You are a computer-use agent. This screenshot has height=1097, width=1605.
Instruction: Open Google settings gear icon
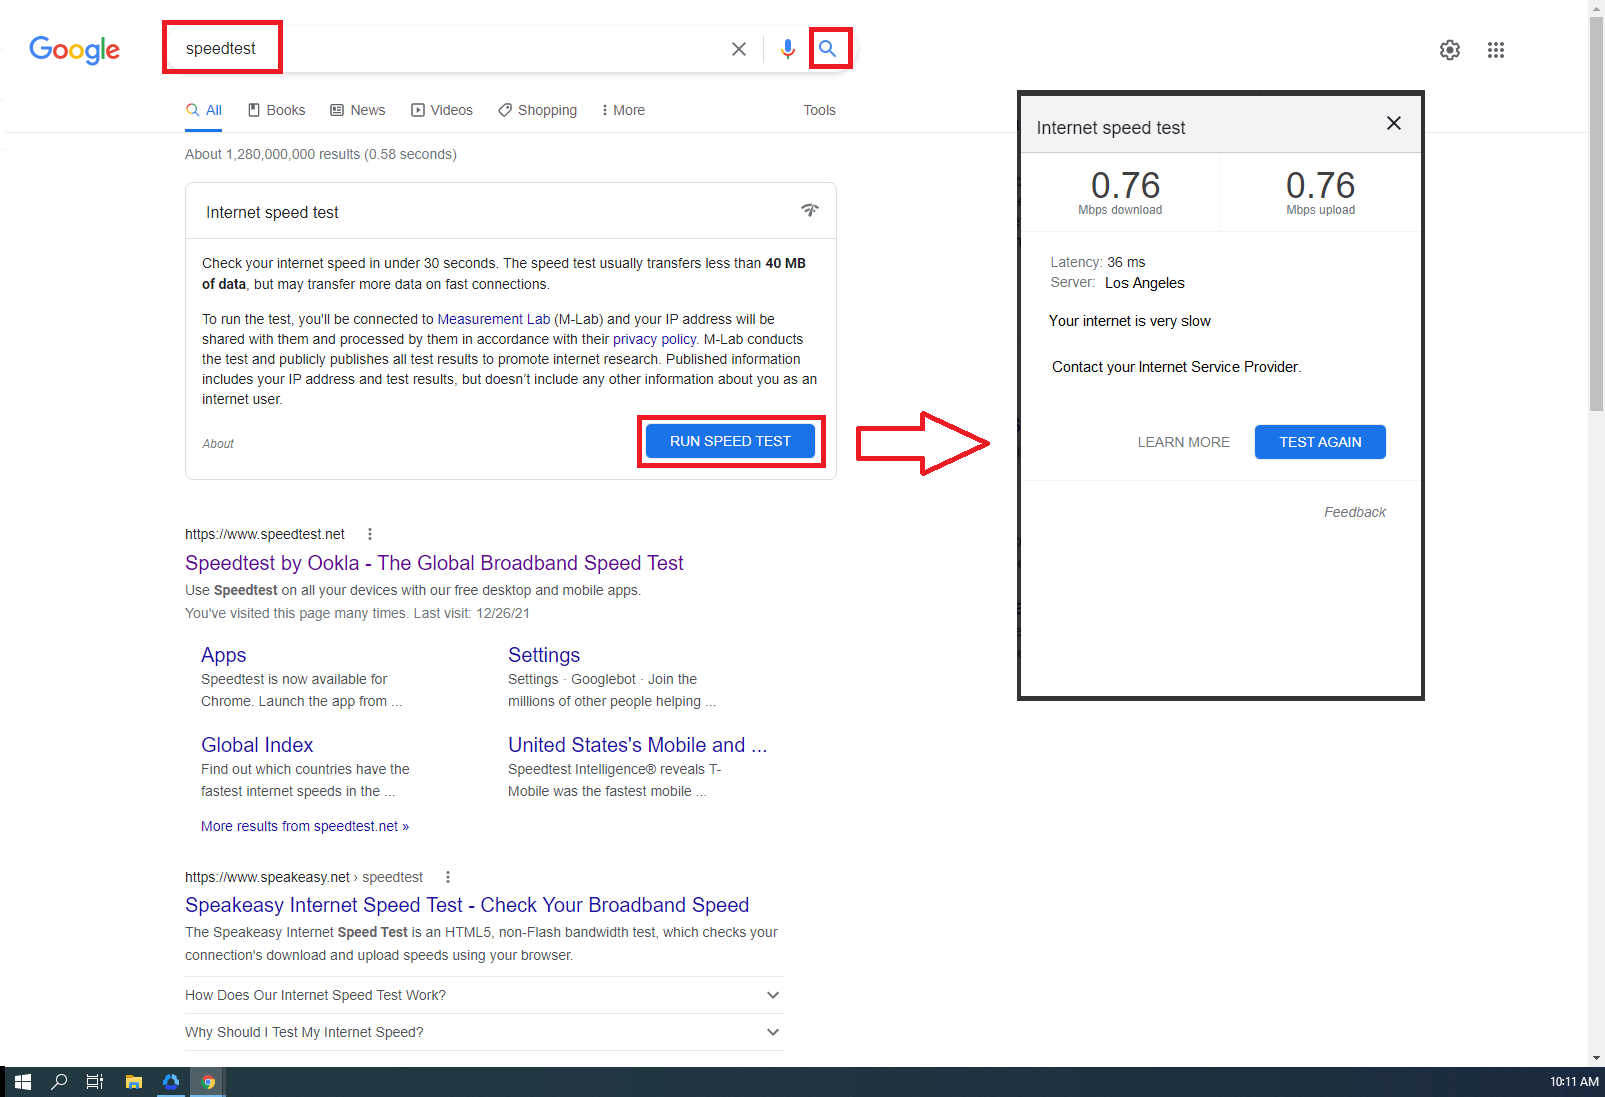pyautogui.click(x=1450, y=50)
